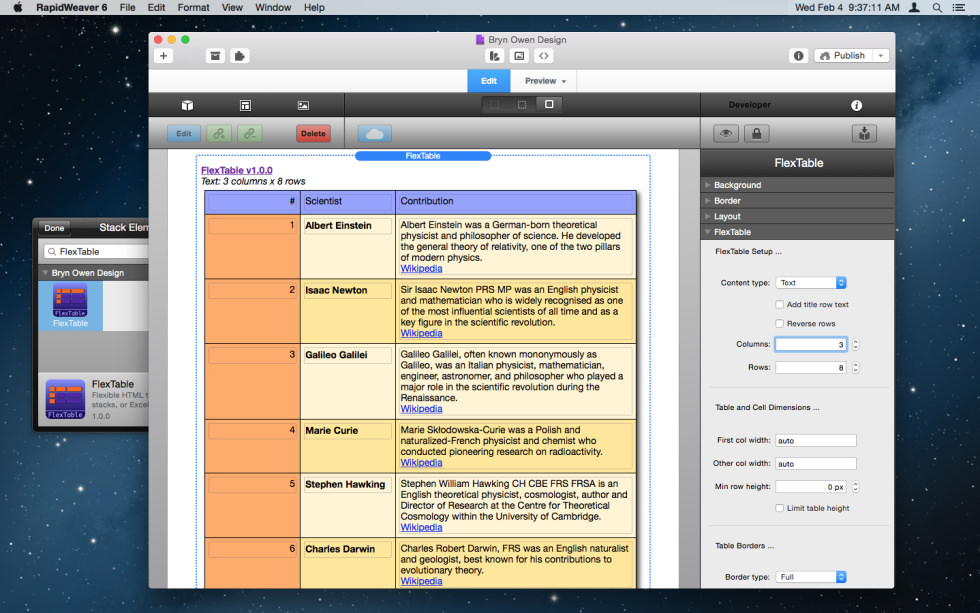This screenshot has width=980, height=613.
Task: Click the Other col width field
Action: click(816, 464)
